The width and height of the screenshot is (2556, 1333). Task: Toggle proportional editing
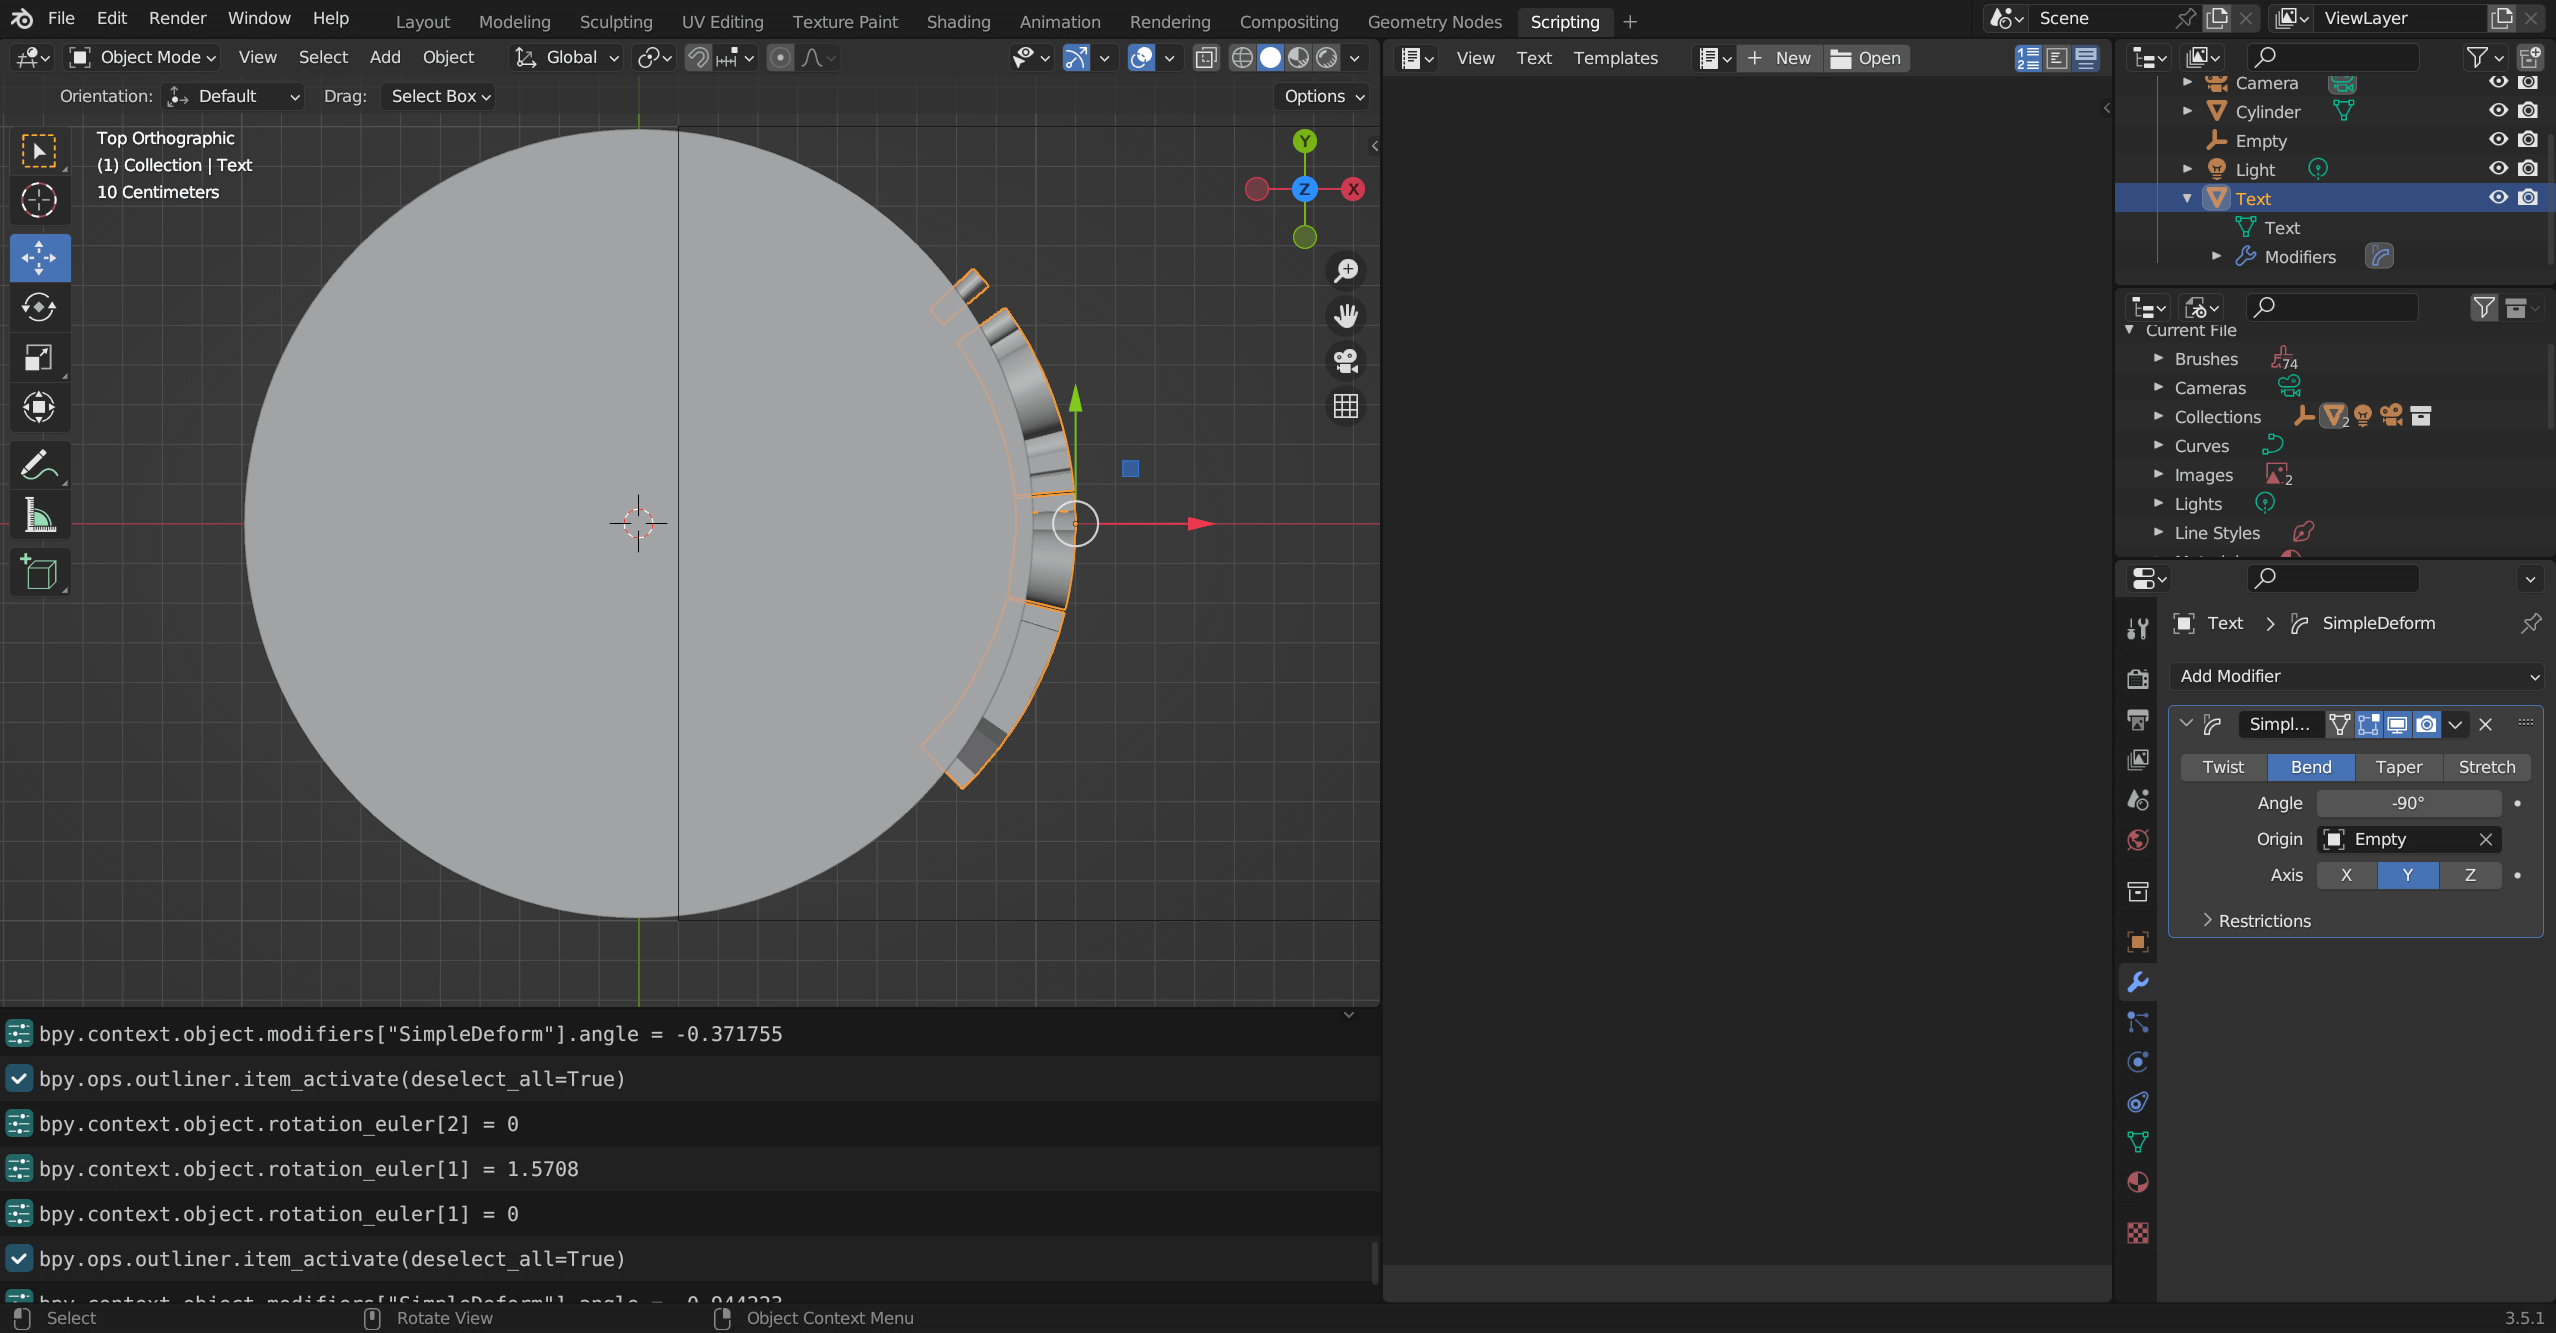(780, 58)
